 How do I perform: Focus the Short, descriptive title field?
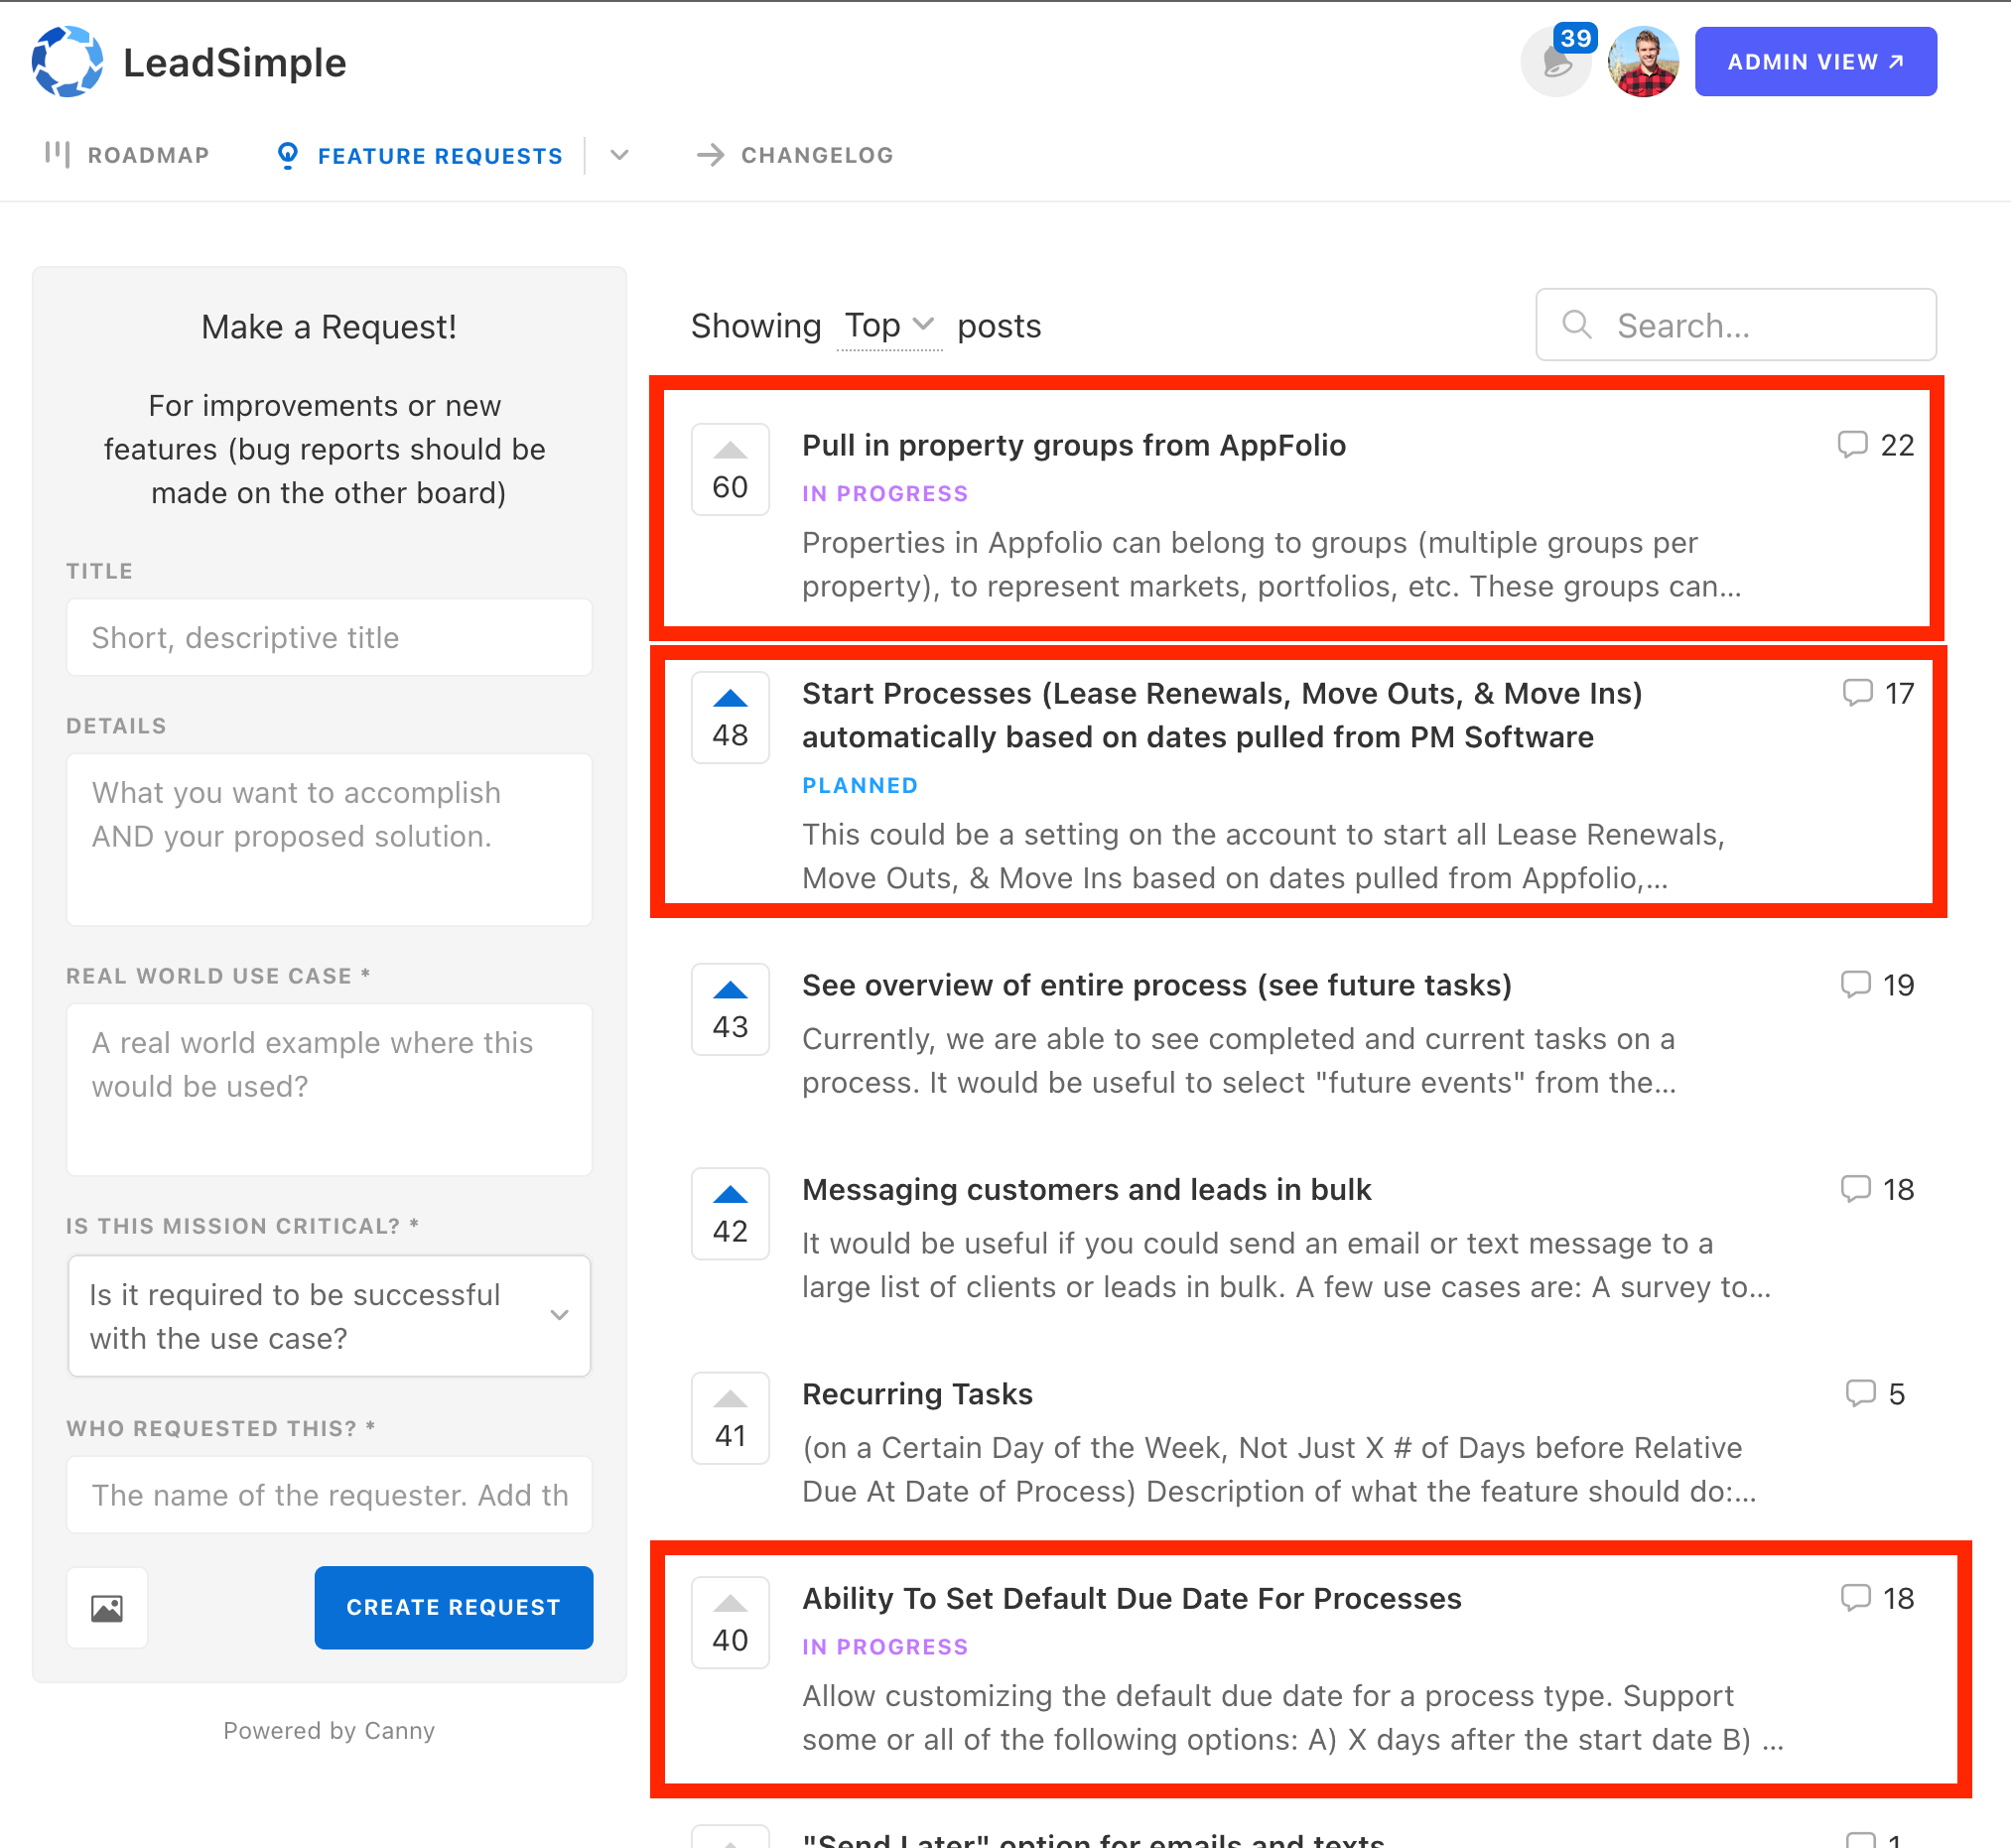(x=329, y=637)
